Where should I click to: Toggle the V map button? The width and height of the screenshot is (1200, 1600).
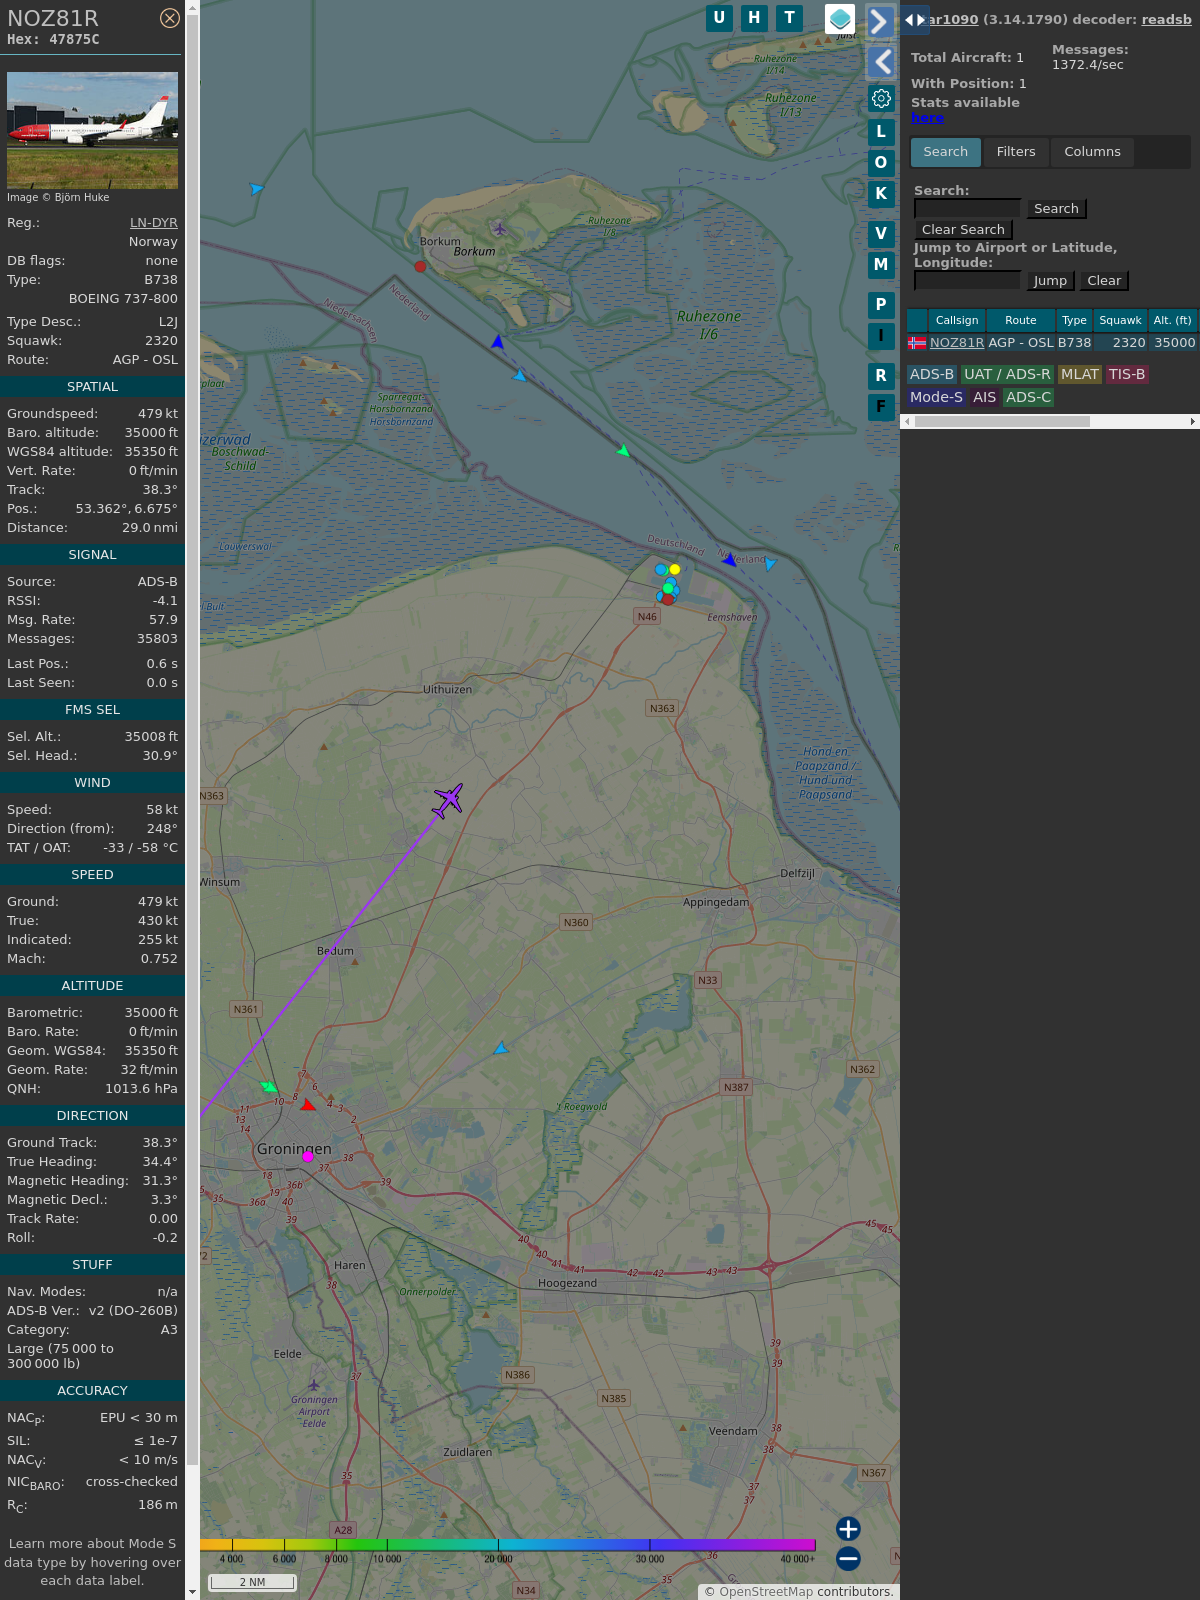click(x=881, y=234)
